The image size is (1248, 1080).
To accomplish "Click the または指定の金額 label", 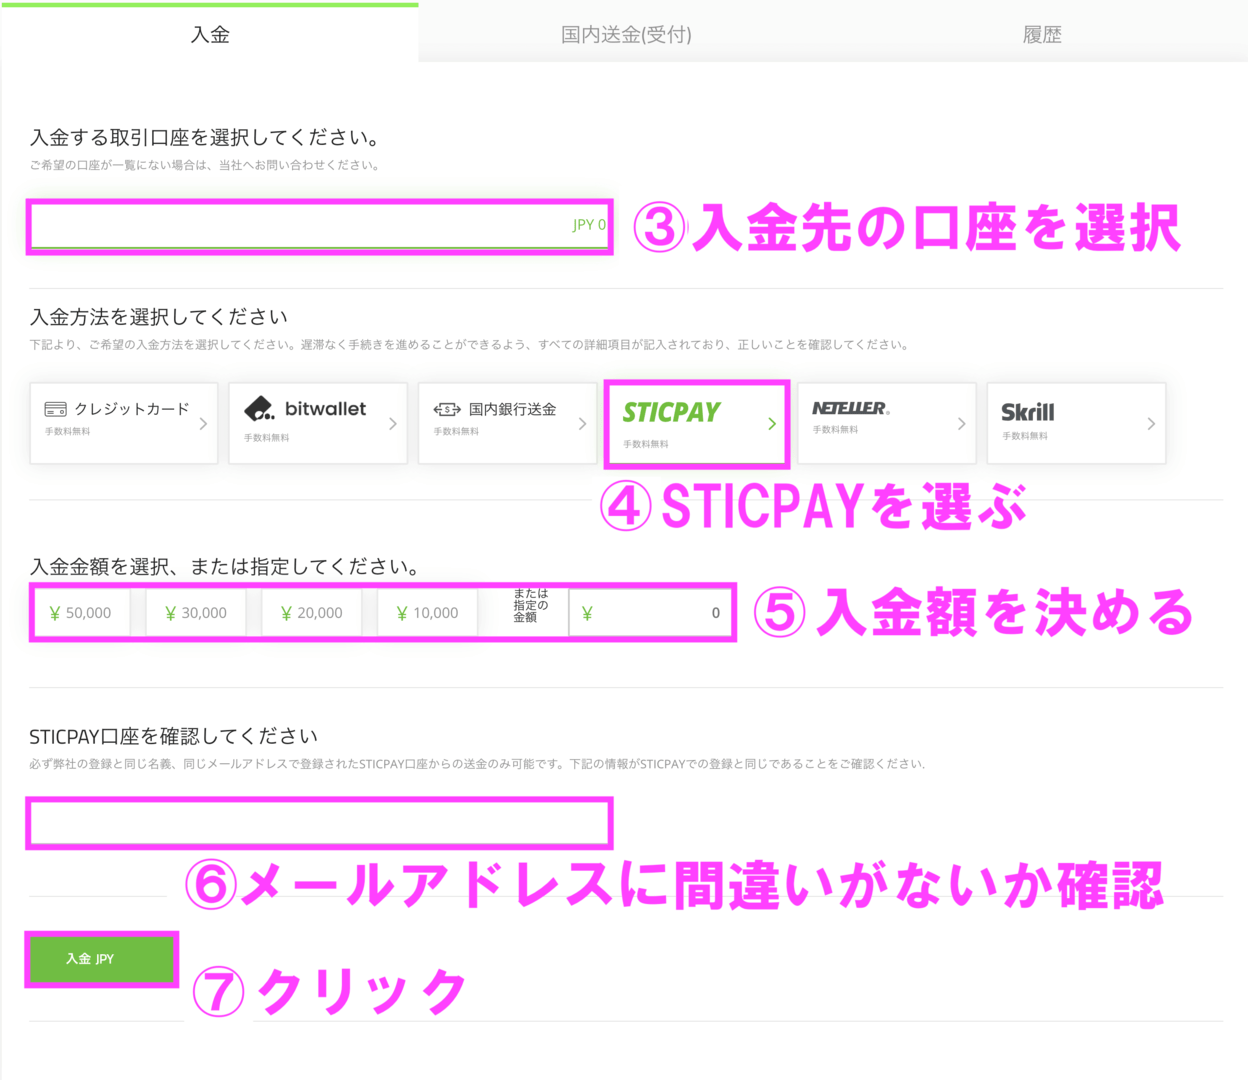I will point(531,605).
